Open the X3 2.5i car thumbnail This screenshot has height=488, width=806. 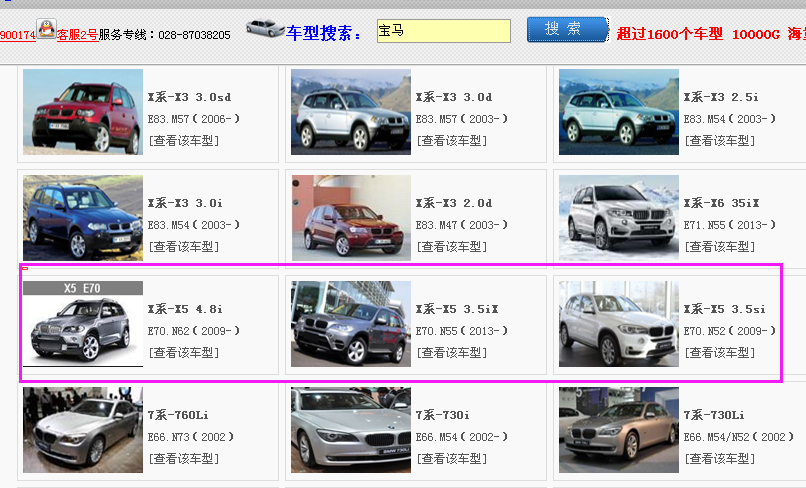(x=619, y=112)
